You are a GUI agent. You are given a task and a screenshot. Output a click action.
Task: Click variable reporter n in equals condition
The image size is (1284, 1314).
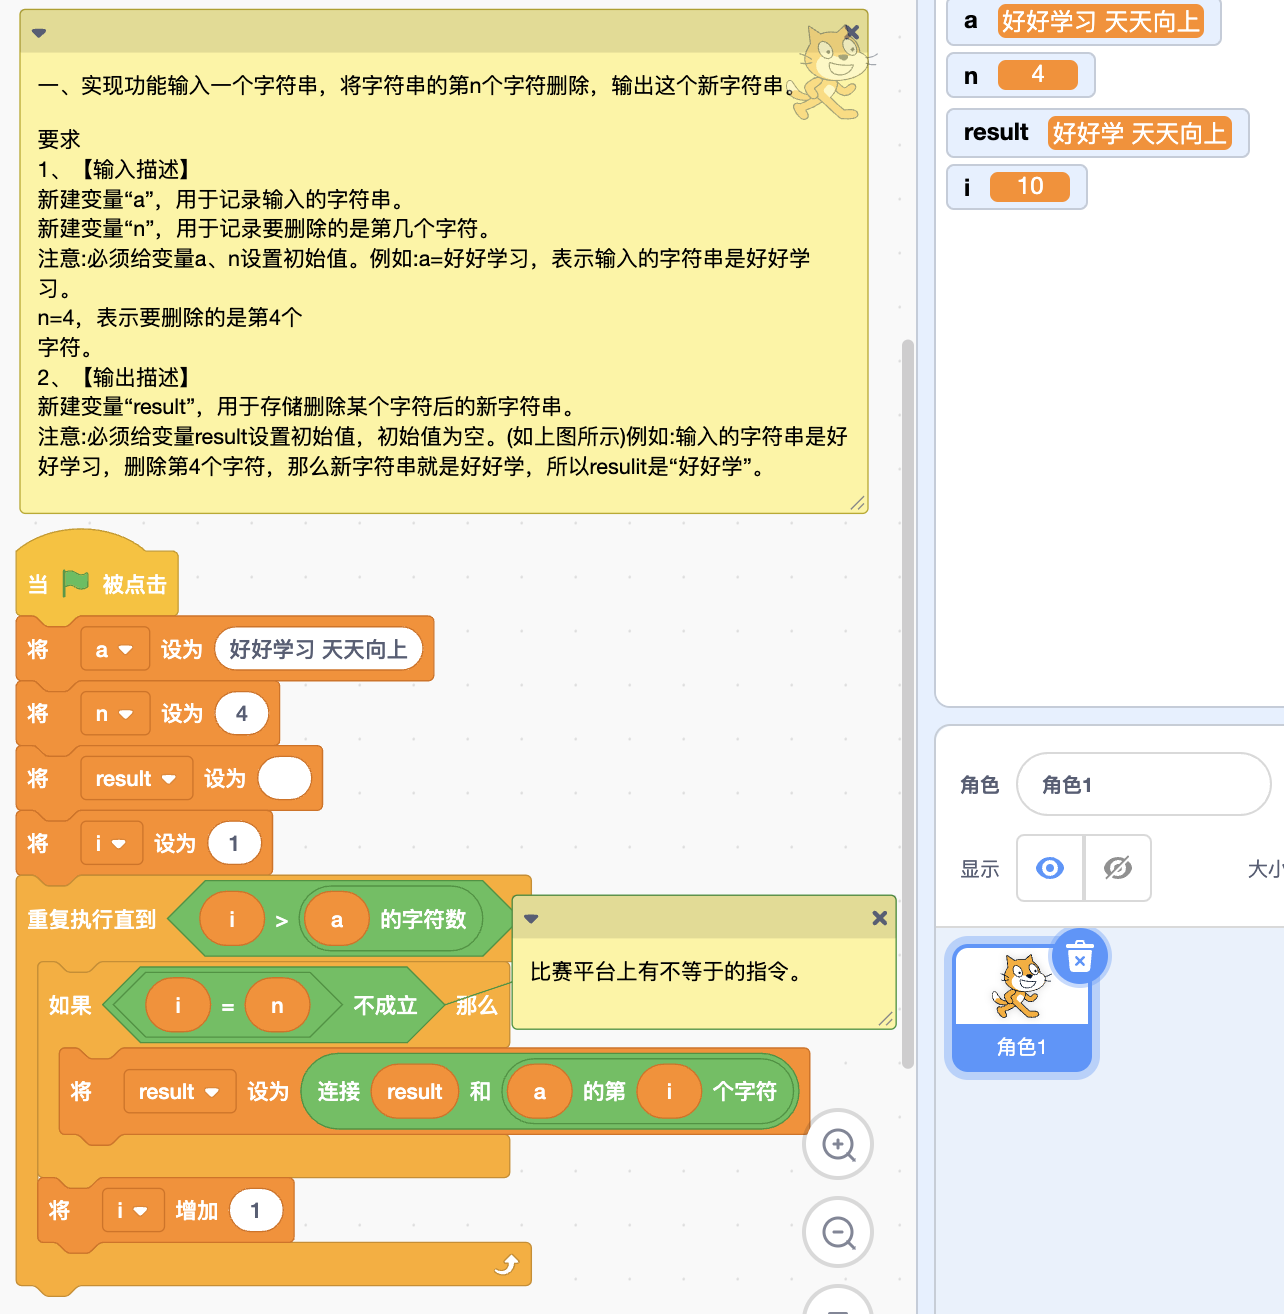tap(277, 1006)
